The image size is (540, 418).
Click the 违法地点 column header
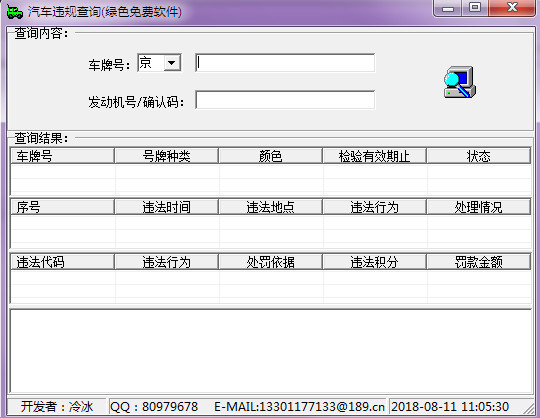(x=270, y=207)
